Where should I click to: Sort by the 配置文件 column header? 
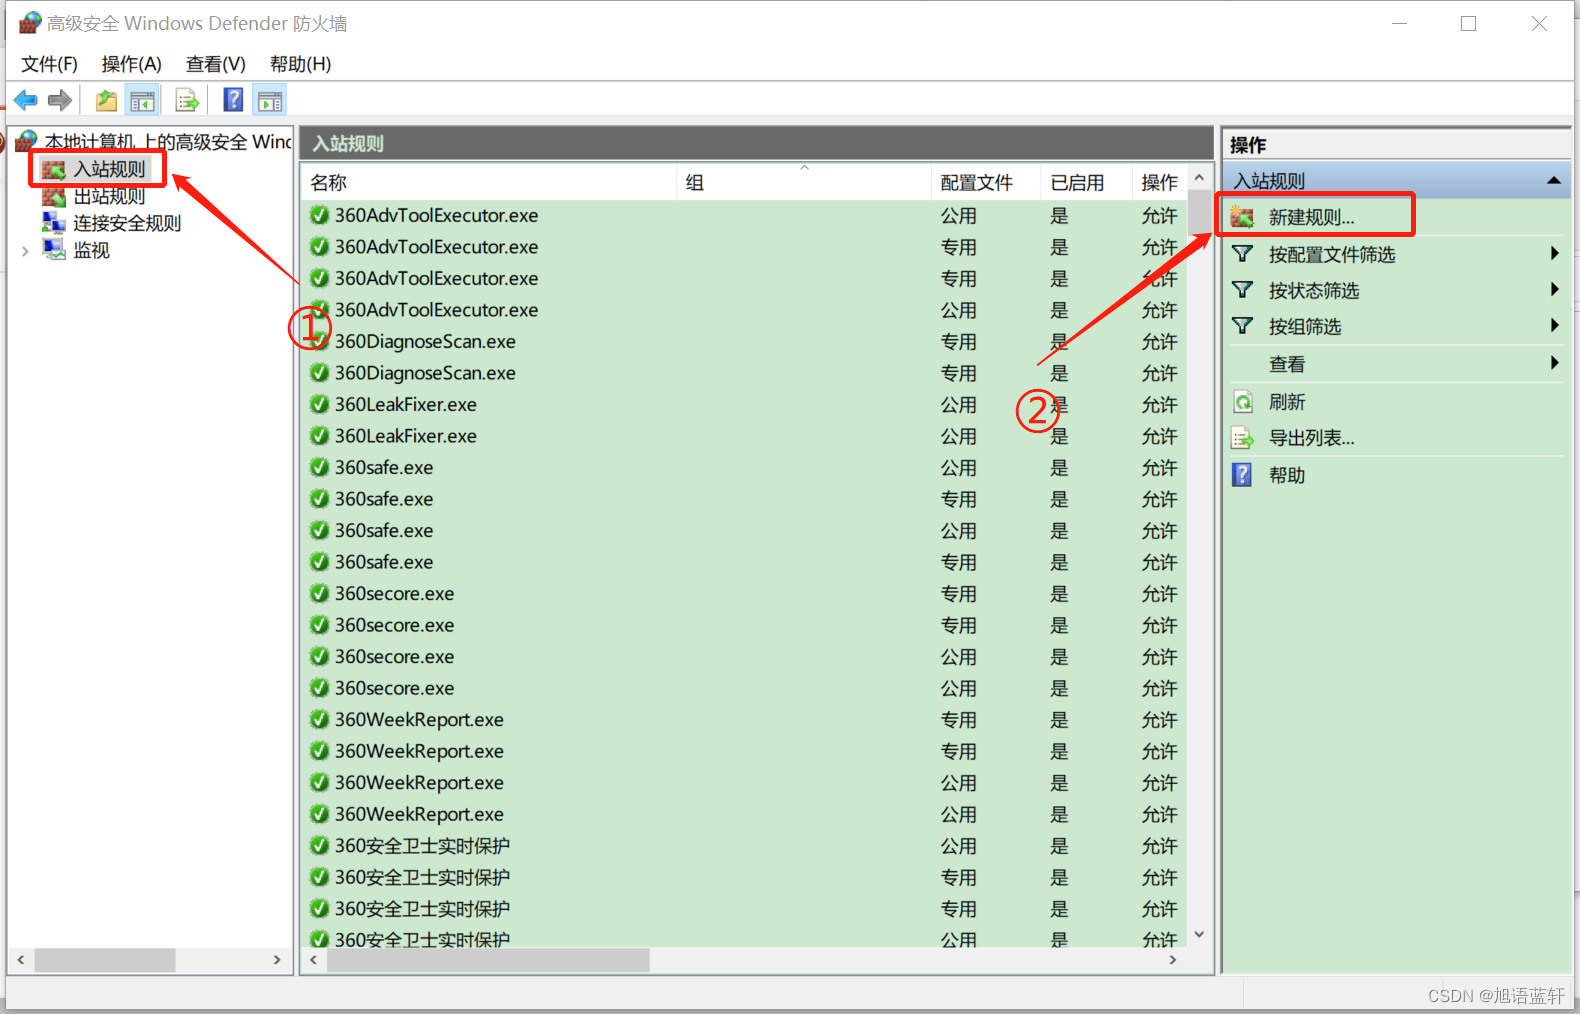(986, 182)
